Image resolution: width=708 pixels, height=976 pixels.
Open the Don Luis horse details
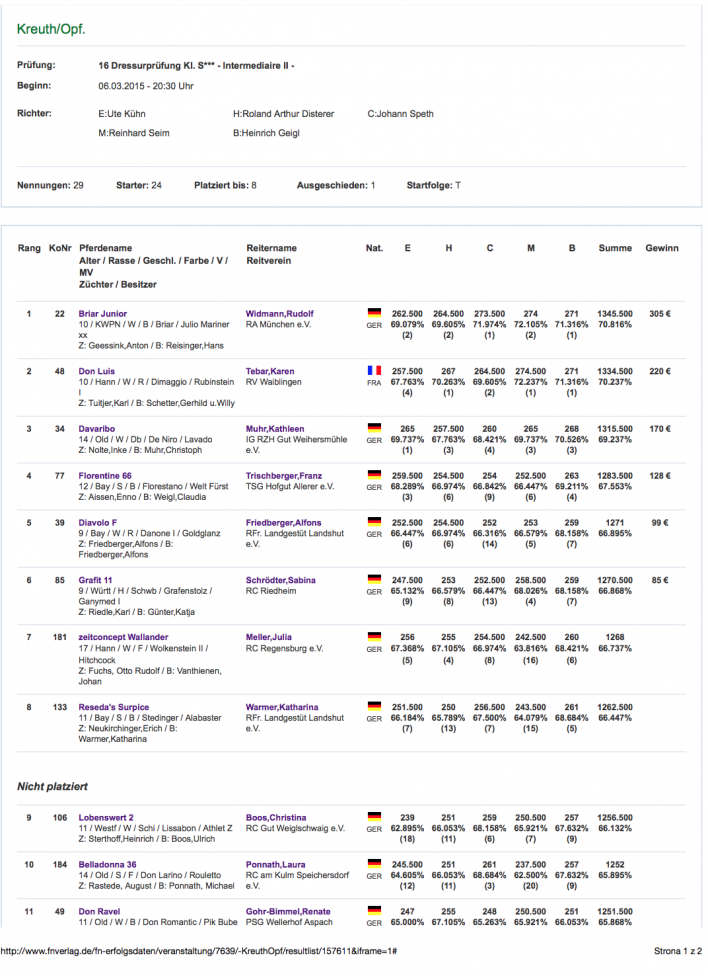click(x=97, y=371)
